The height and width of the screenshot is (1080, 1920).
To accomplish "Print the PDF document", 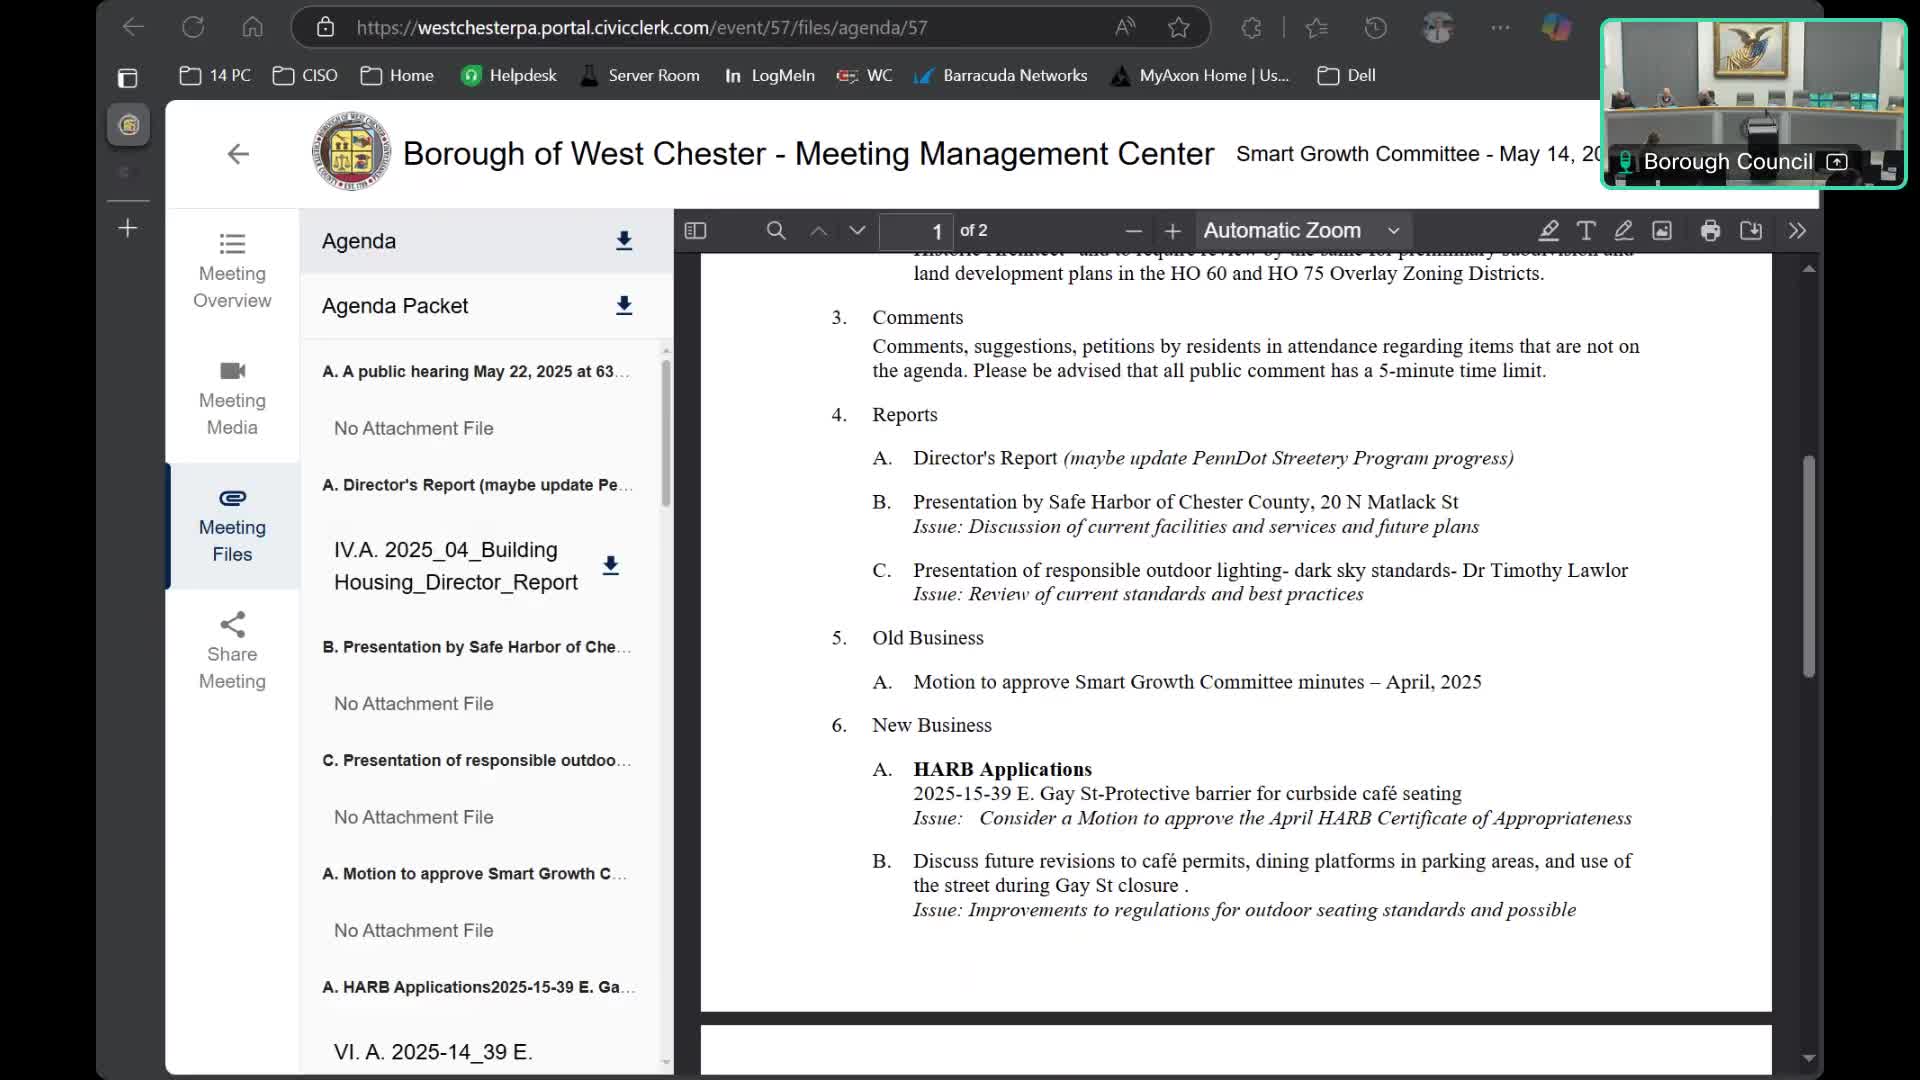I will [1711, 231].
